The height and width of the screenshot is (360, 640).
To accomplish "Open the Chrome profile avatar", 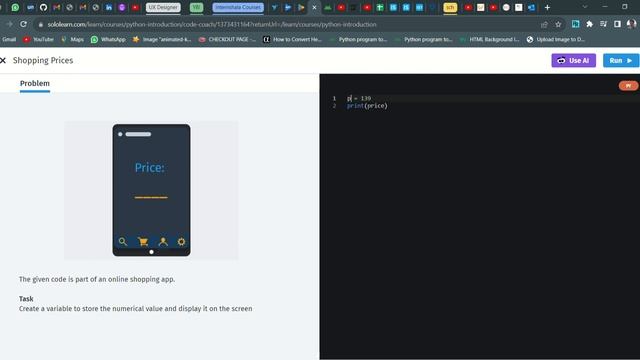I will click(x=631, y=24).
